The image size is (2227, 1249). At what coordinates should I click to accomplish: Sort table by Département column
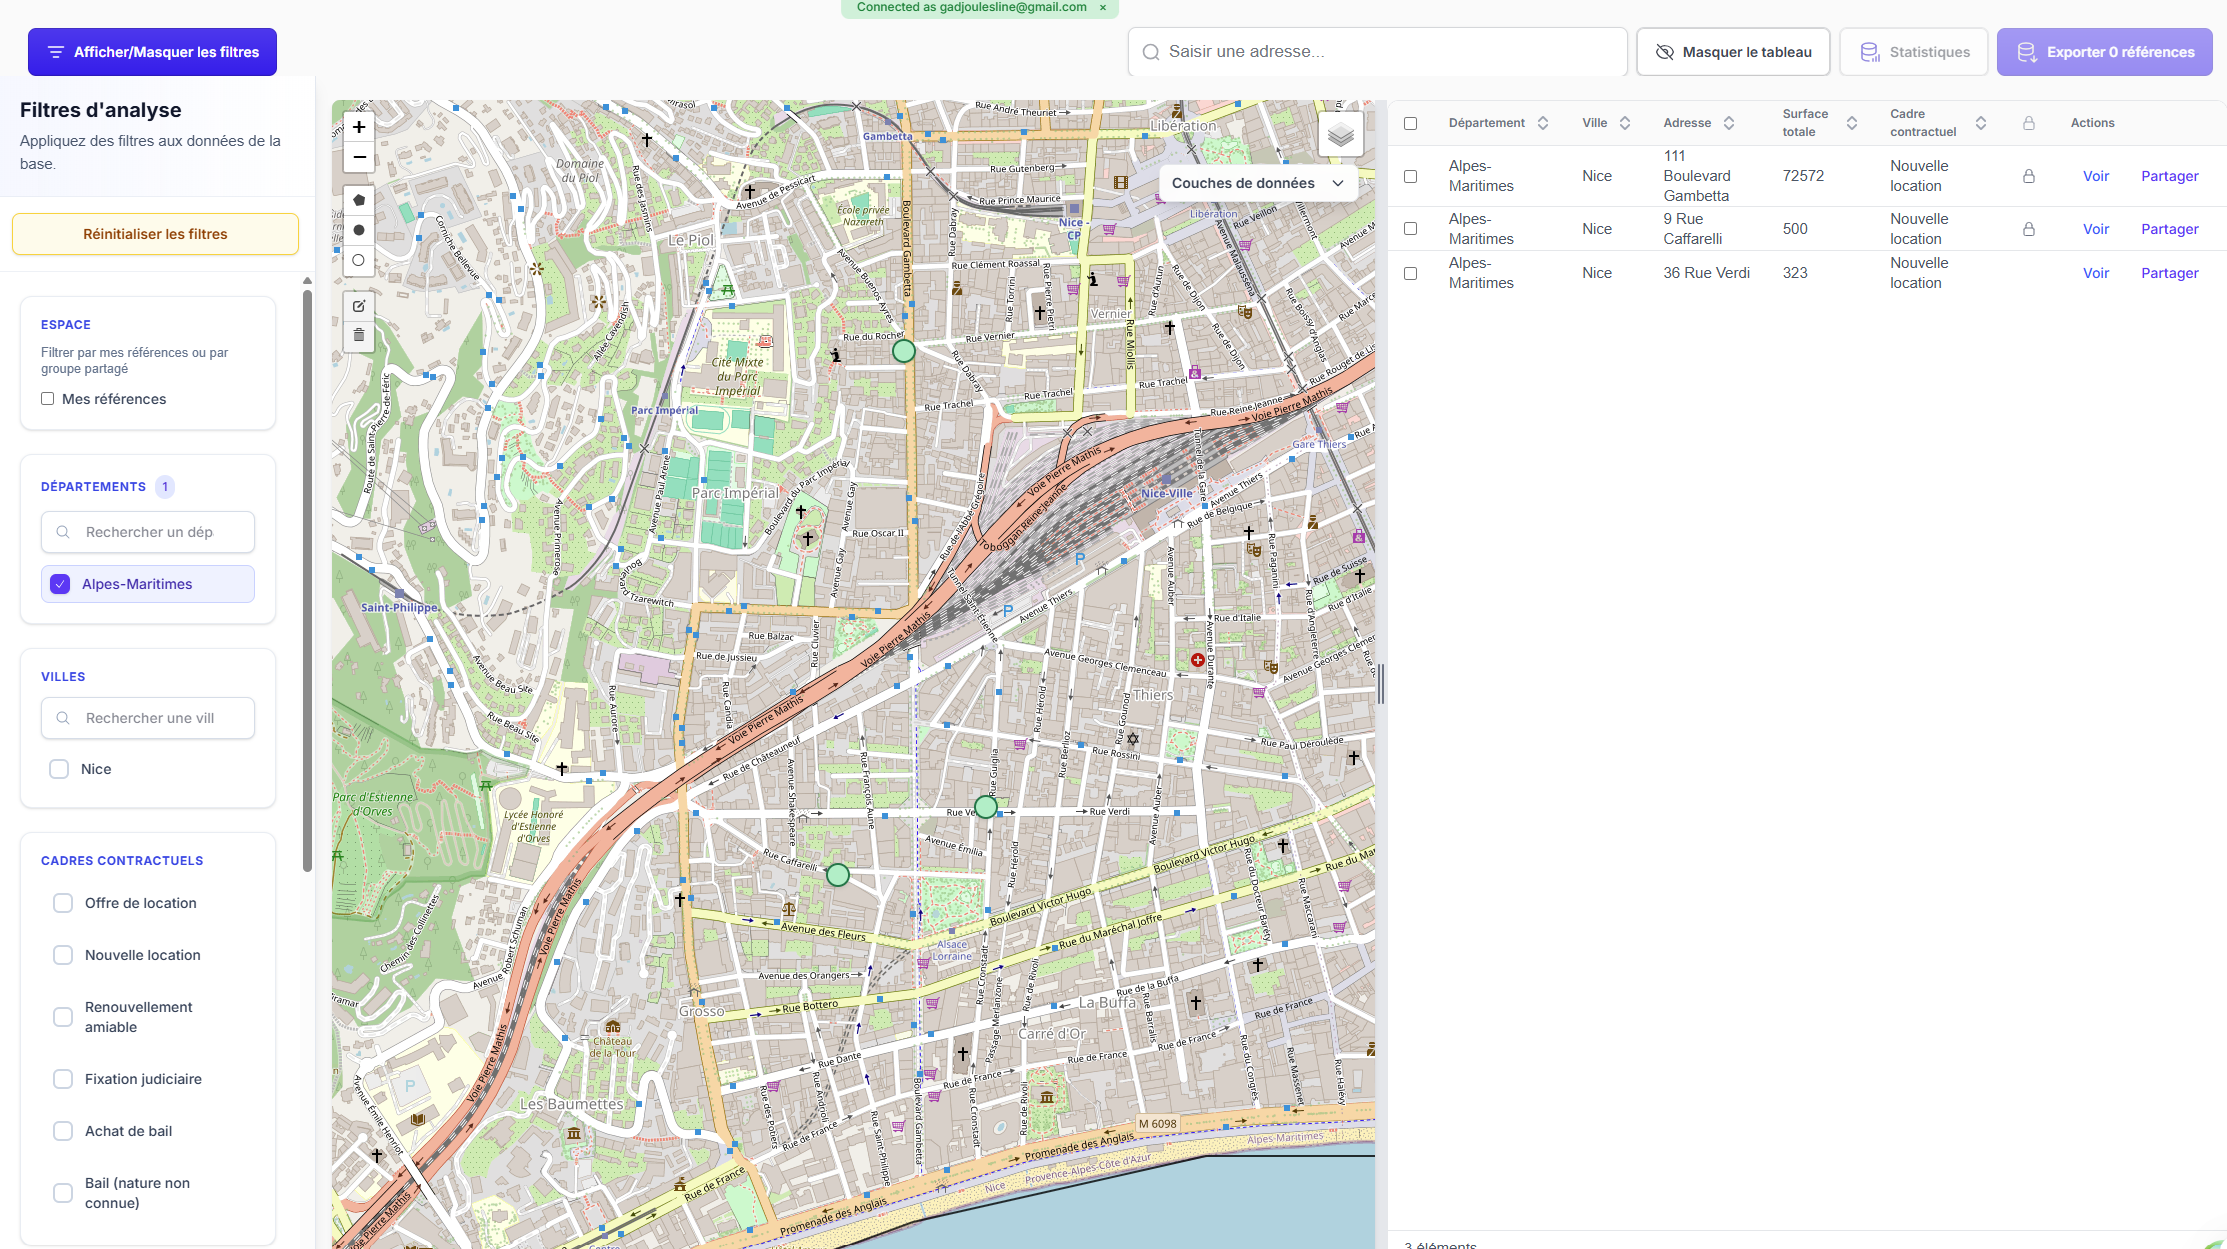(x=1543, y=123)
